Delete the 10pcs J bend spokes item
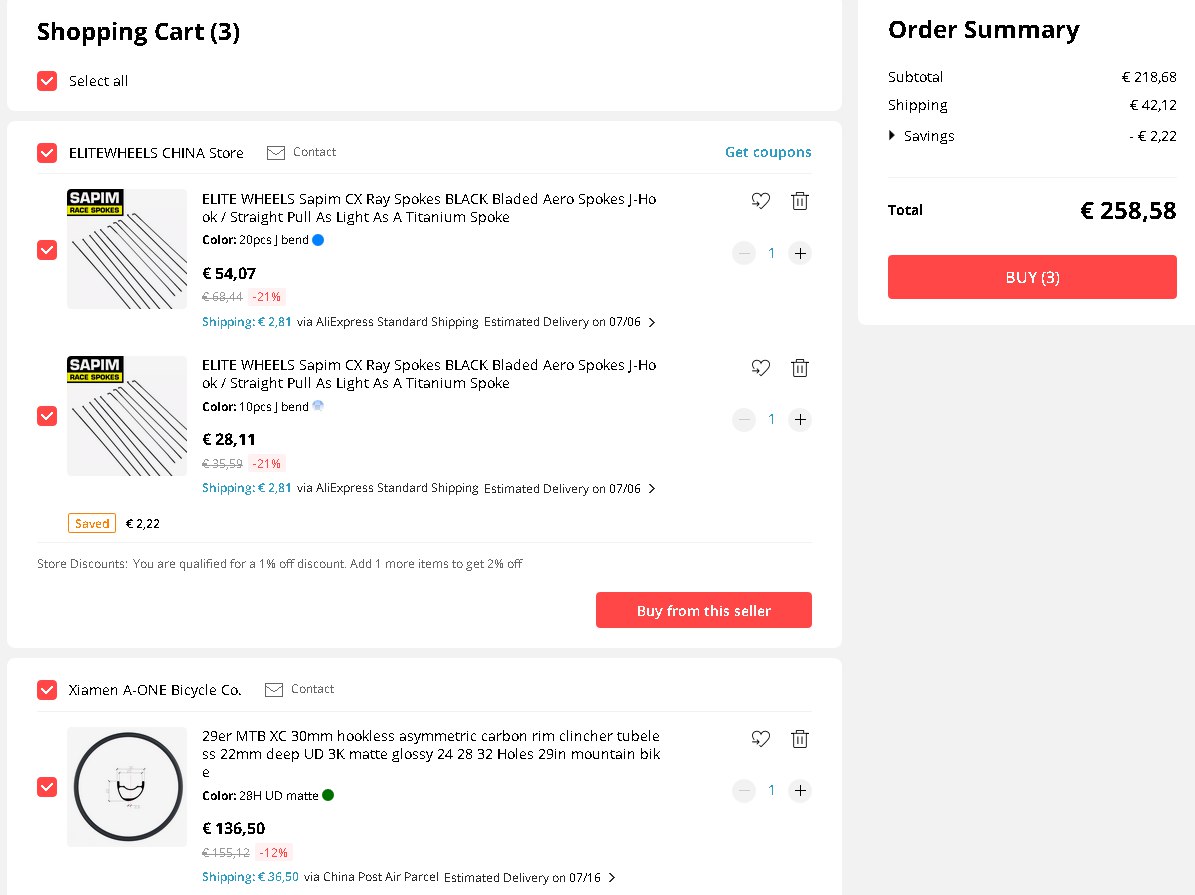The width and height of the screenshot is (1195, 895). (x=799, y=368)
